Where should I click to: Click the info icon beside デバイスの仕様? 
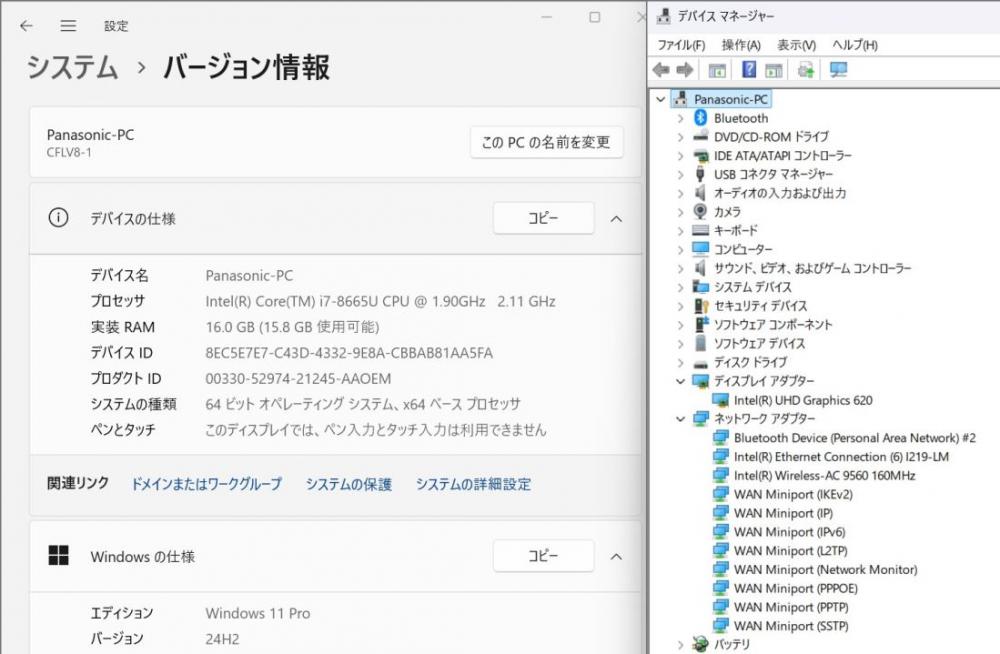58,218
